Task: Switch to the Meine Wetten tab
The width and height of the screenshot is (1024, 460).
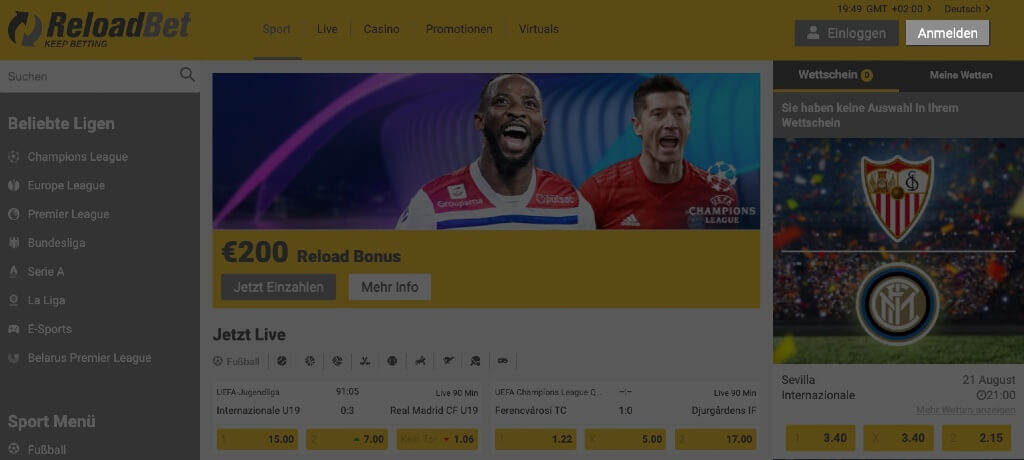Action: pos(961,75)
